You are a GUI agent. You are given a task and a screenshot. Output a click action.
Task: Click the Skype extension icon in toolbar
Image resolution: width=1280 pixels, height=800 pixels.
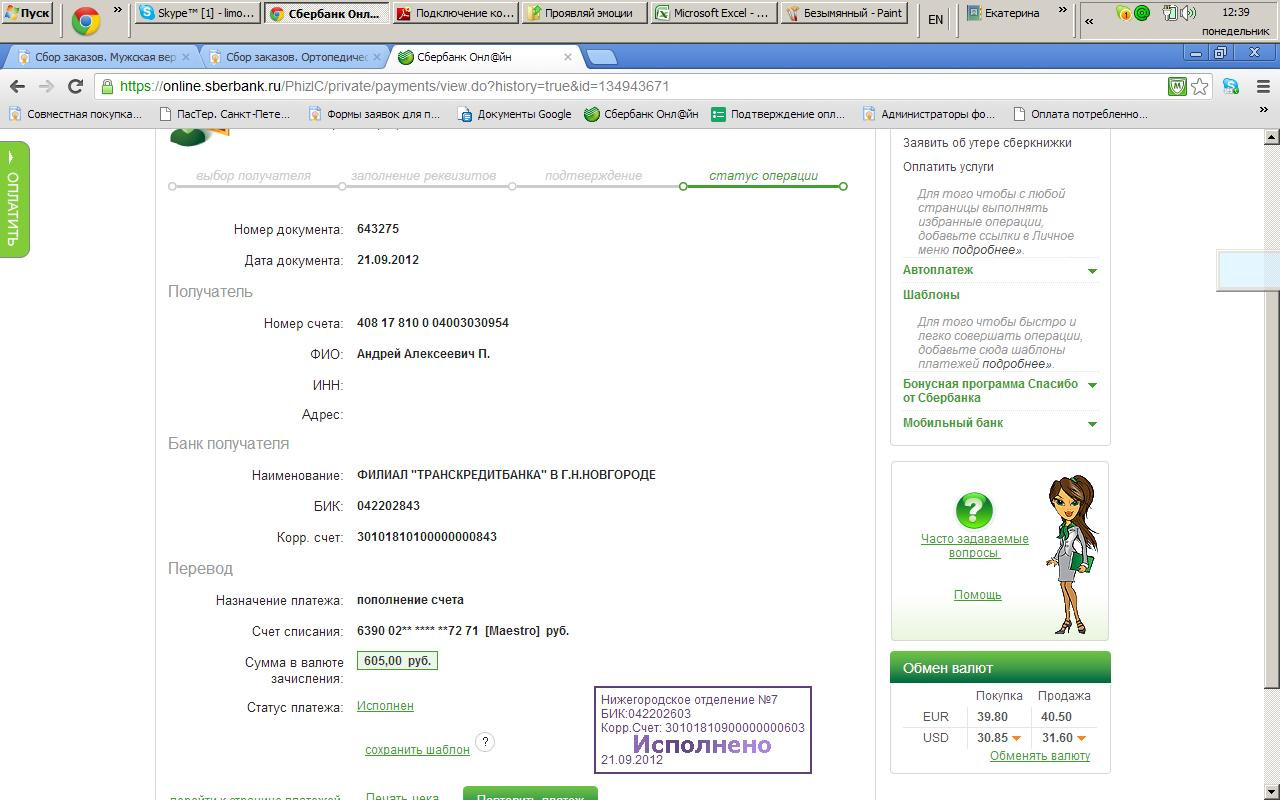pyautogui.click(x=1231, y=87)
